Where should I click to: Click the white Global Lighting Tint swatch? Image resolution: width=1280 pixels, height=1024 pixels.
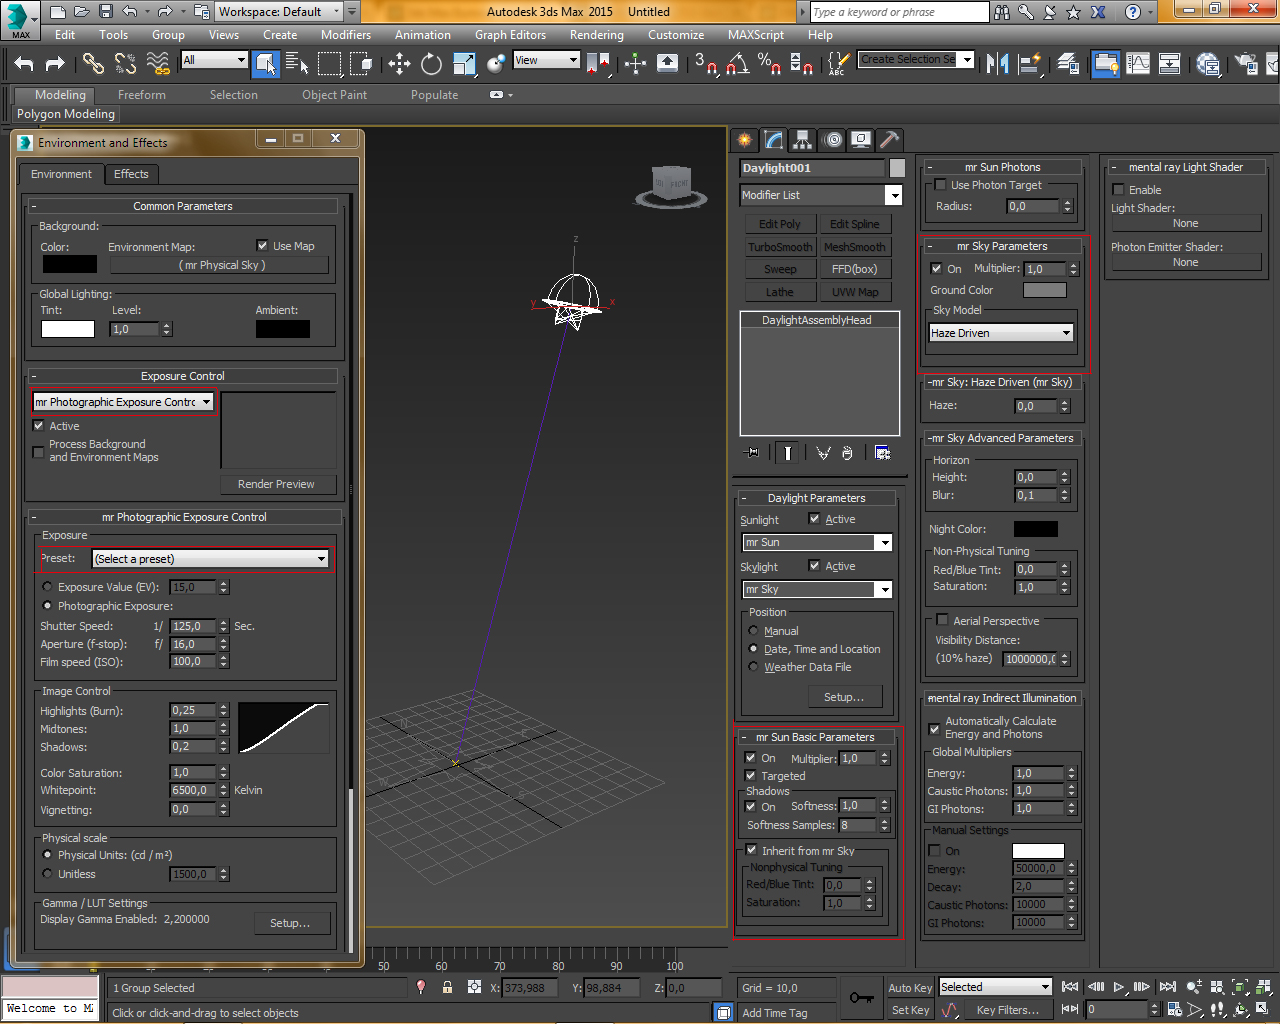point(68,328)
